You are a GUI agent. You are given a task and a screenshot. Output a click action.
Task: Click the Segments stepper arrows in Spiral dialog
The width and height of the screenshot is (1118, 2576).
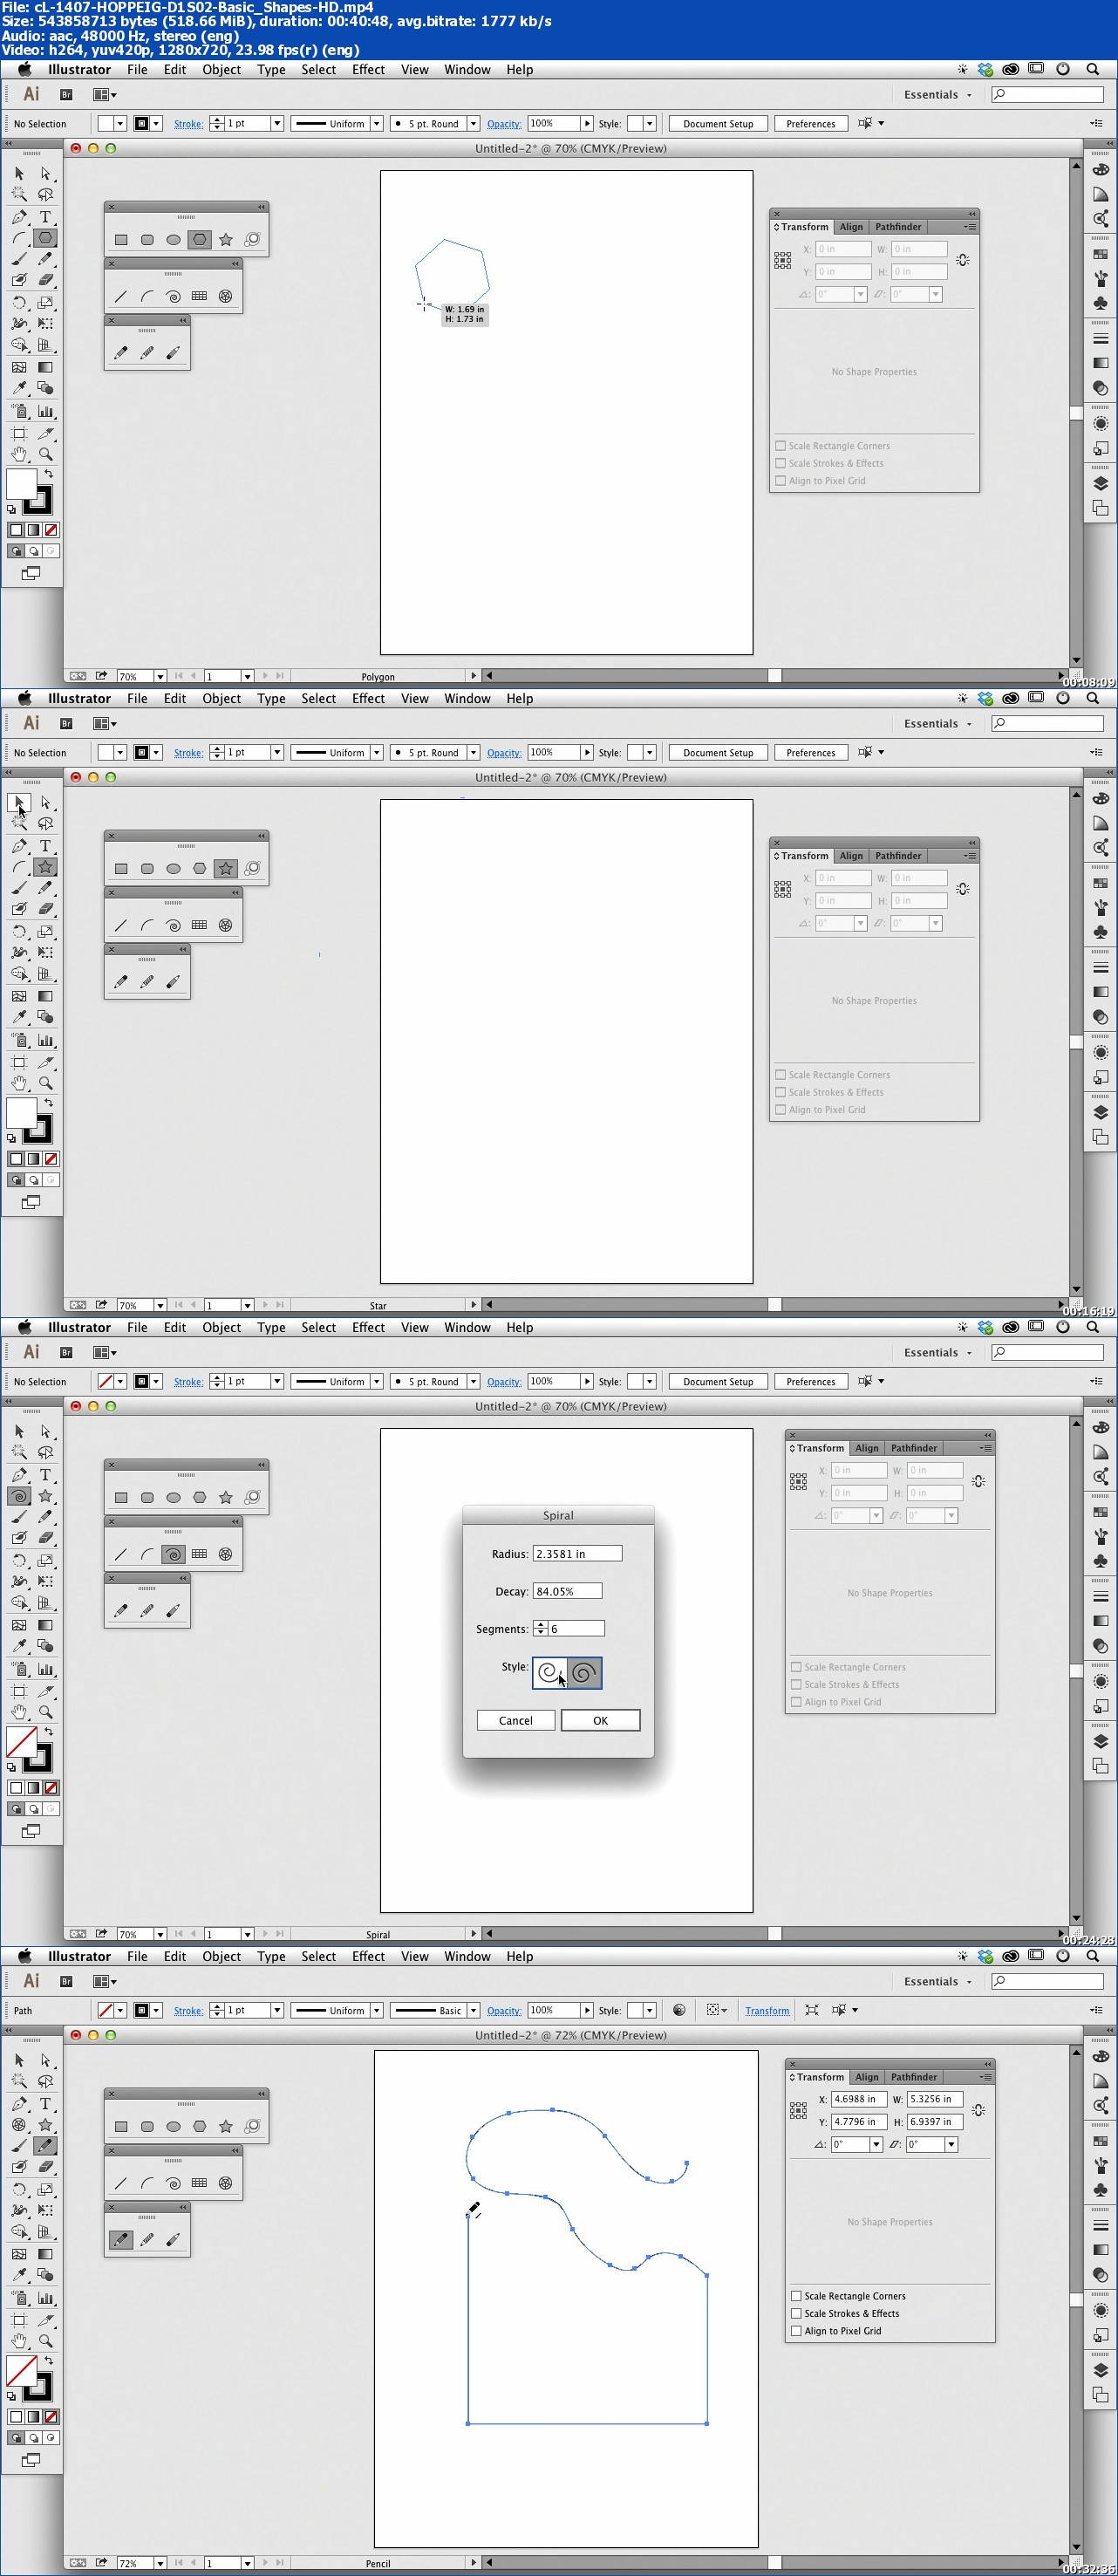coord(540,1628)
